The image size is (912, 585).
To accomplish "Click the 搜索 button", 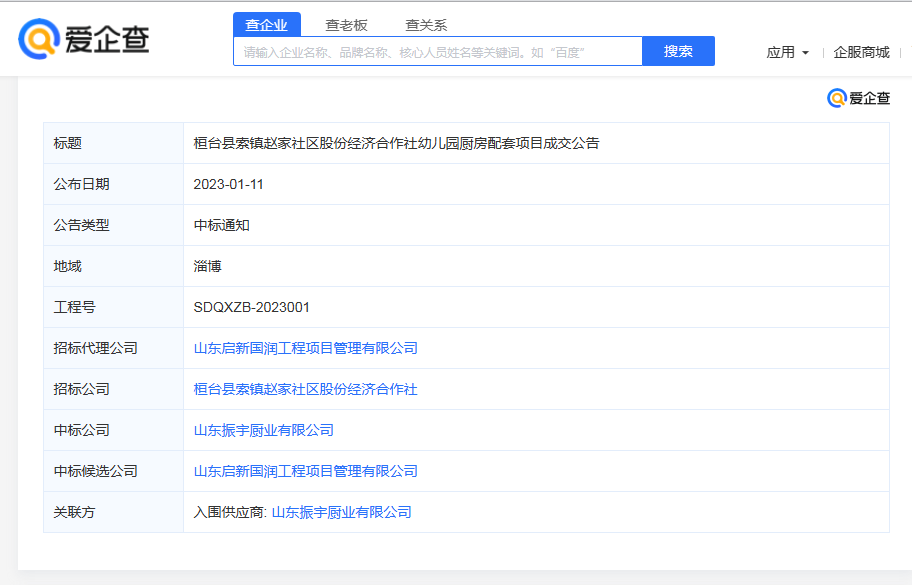I will [x=678, y=51].
